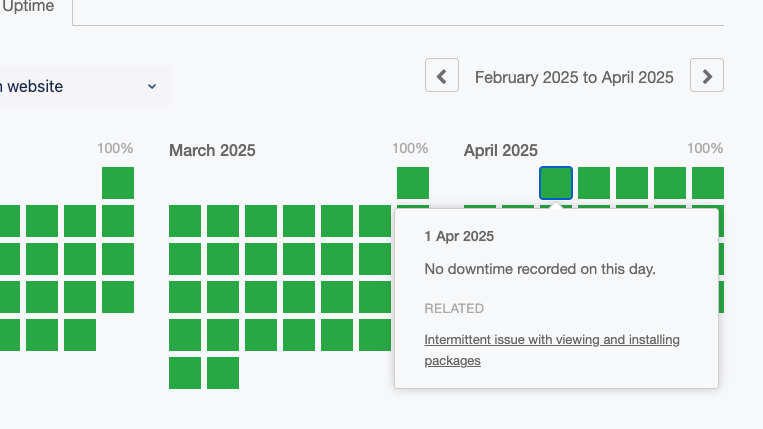Click the 2 April 2025 day square
This screenshot has width=763, height=429.
tap(594, 183)
